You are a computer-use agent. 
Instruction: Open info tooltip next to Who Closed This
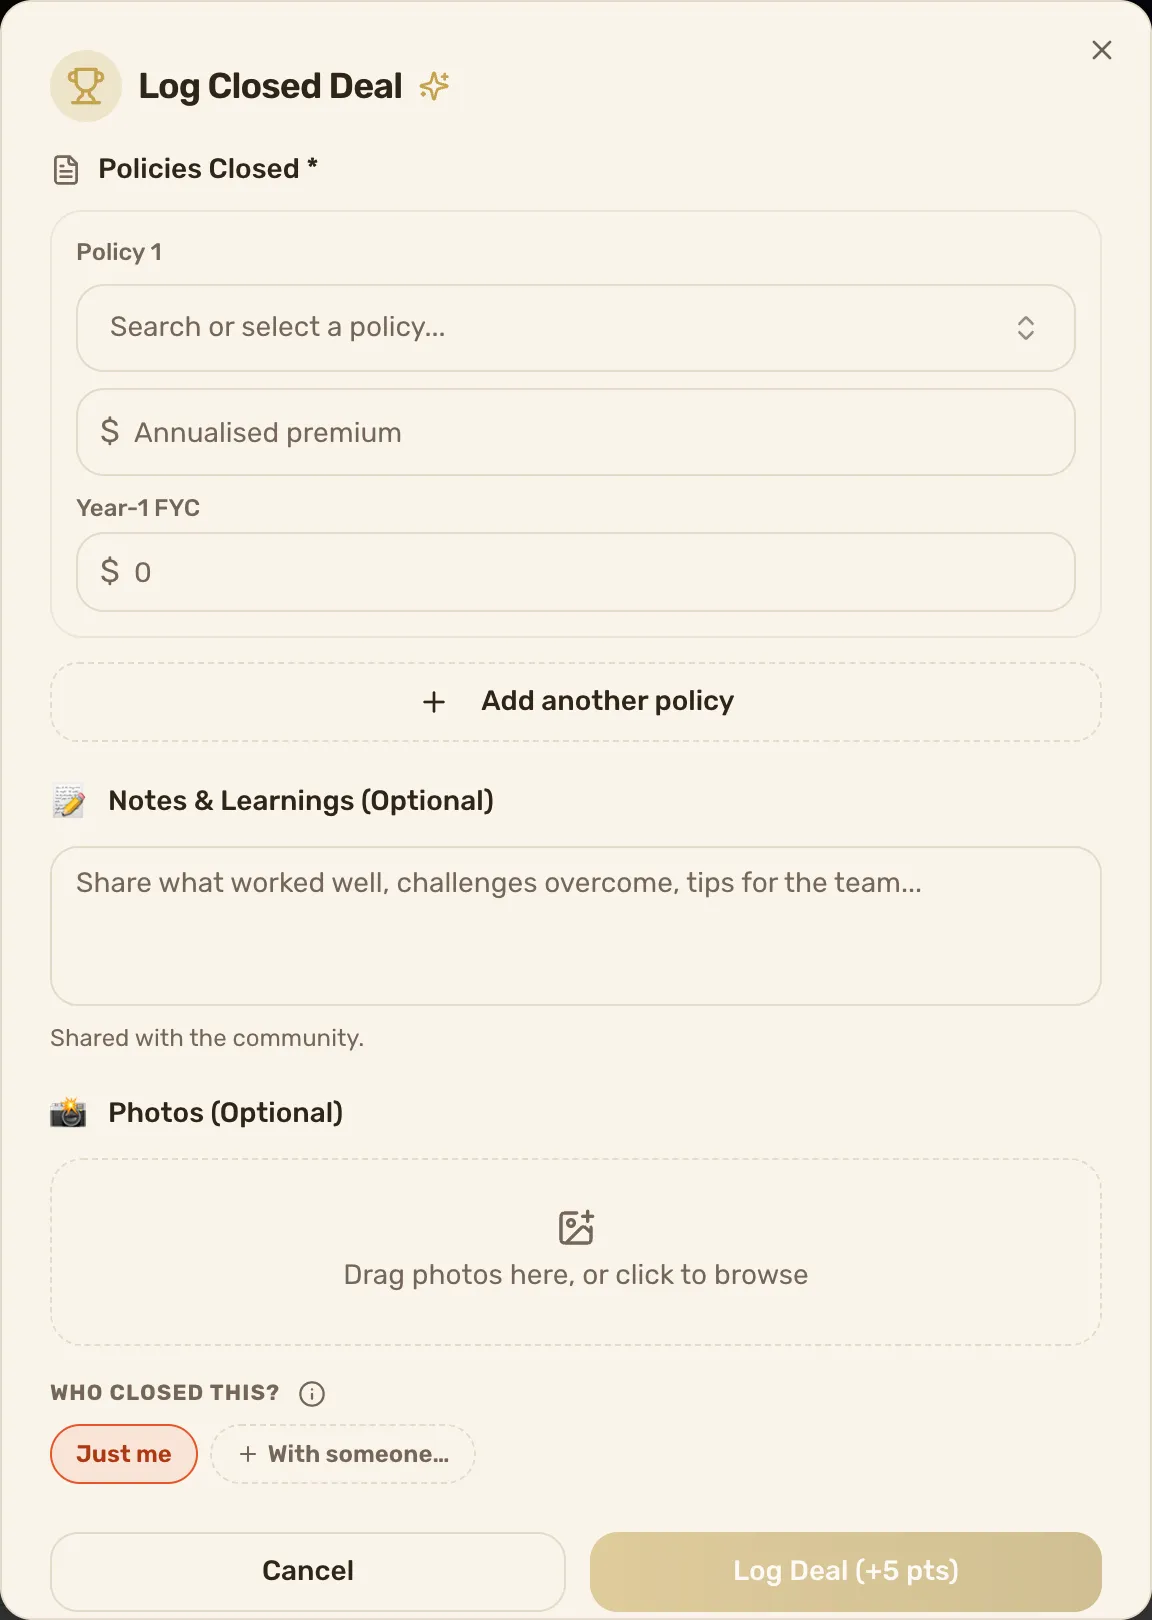click(x=312, y=1394)
